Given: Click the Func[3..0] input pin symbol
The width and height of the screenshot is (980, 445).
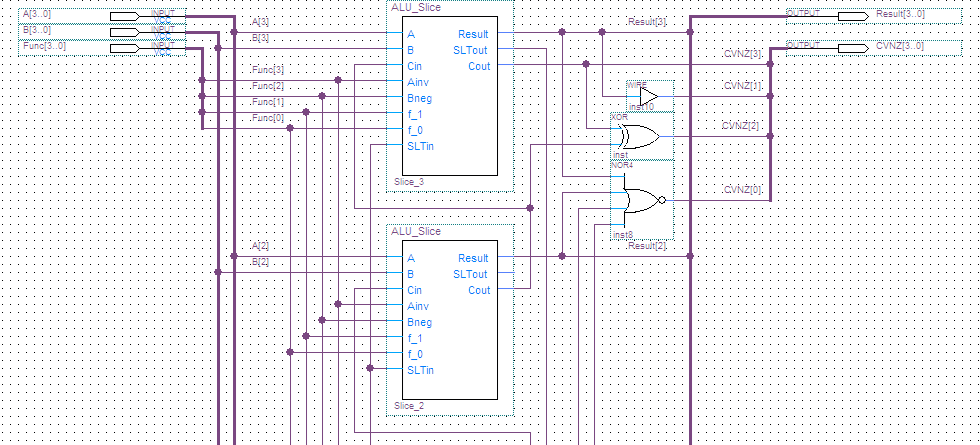Looking at the screenshot, I should coord(125,47).
